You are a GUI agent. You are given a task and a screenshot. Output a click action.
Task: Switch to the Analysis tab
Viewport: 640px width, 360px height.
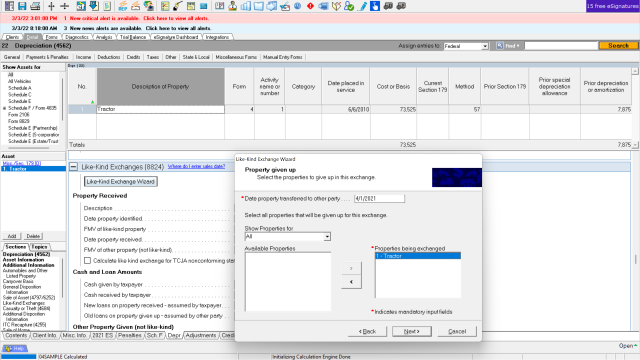(104, 37)
